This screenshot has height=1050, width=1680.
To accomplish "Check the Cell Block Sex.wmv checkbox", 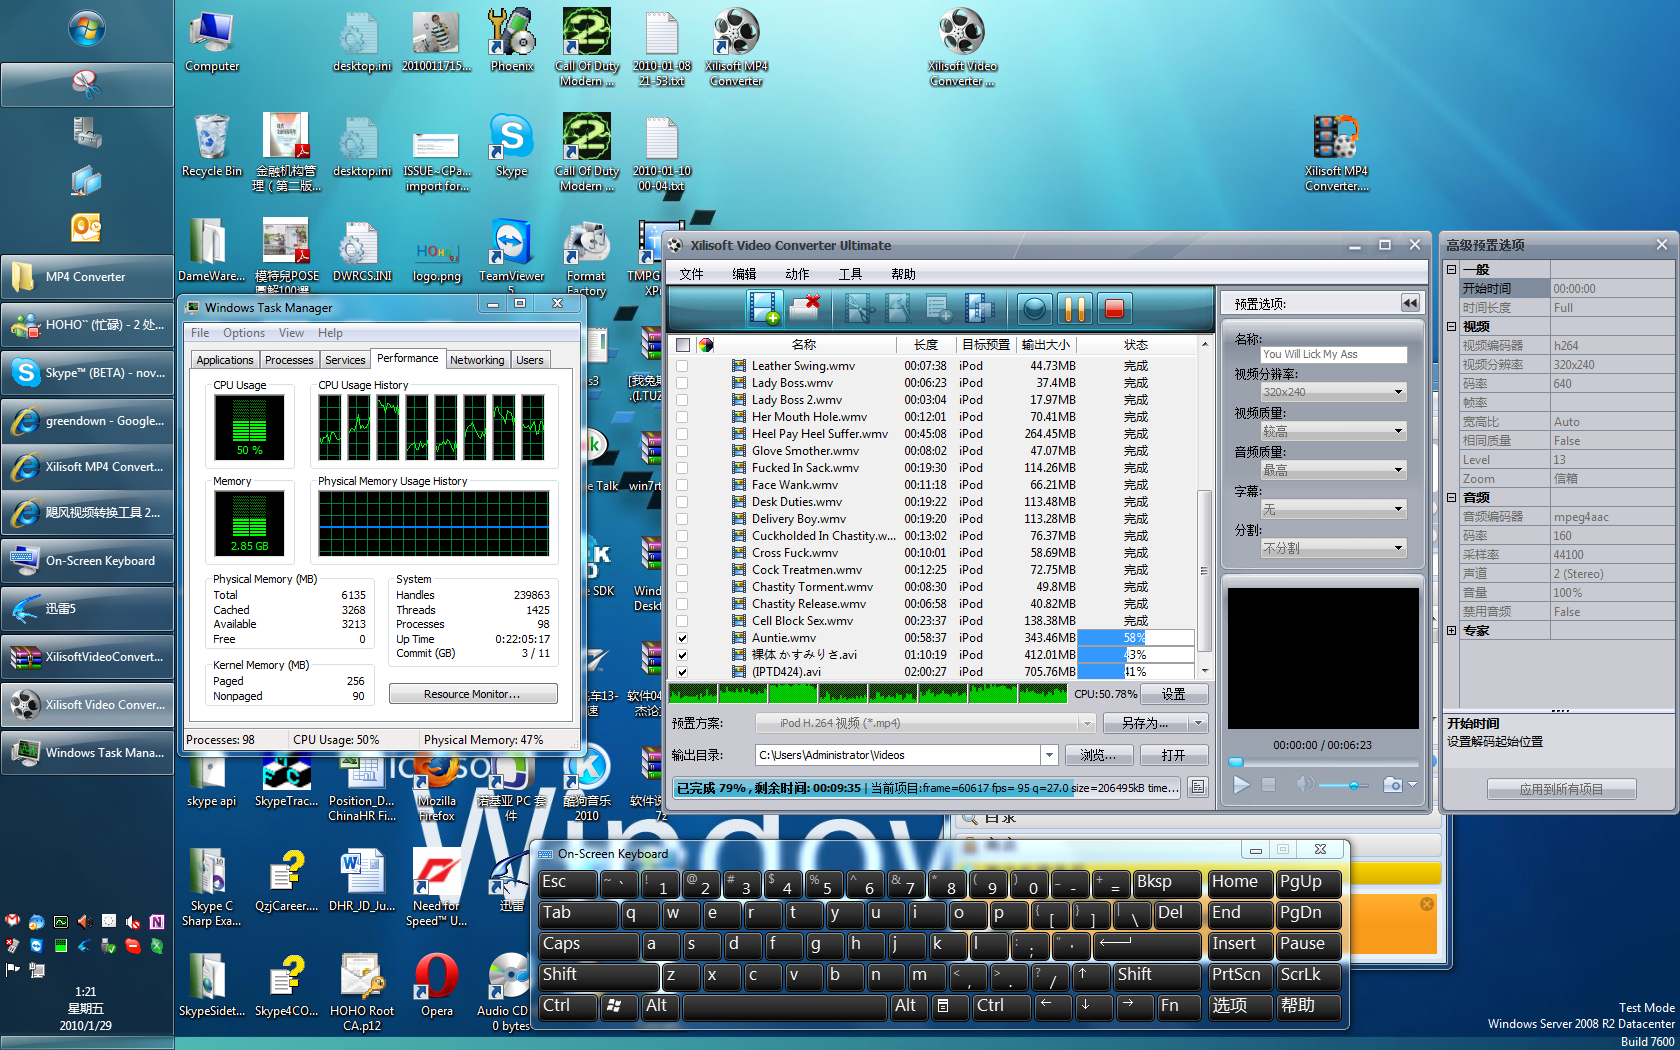I will click(682, 621).
